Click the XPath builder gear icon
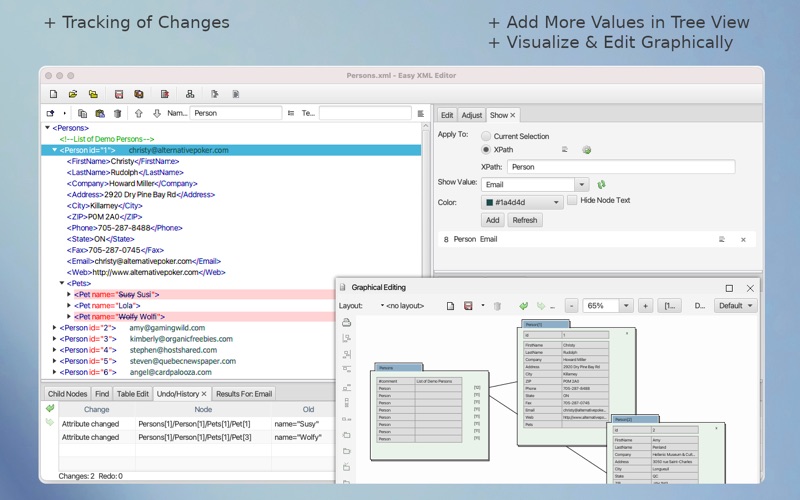800x500 pixels. 587,150
